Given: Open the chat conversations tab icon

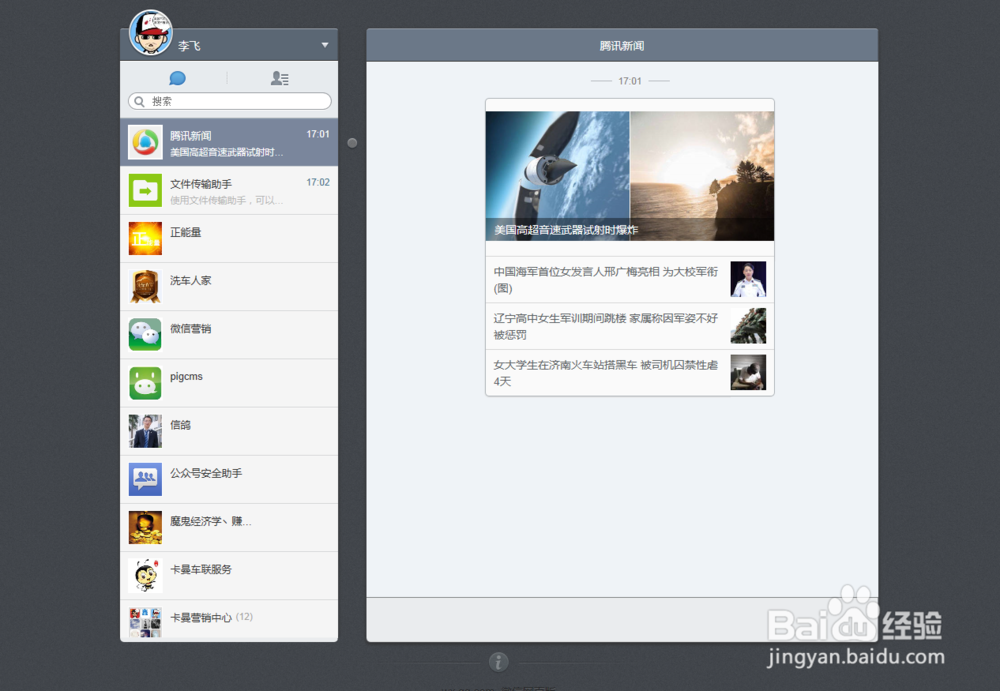Looking at the screenshot, I should pyautogui.click(x=179, y=77).
